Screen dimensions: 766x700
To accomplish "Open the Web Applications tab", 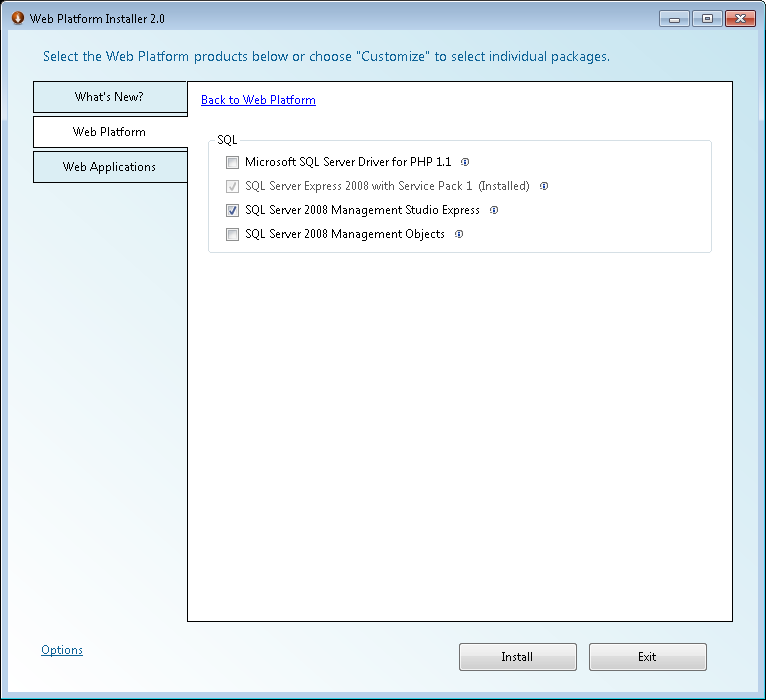I will pyautogui.click(x=110, y=167).
